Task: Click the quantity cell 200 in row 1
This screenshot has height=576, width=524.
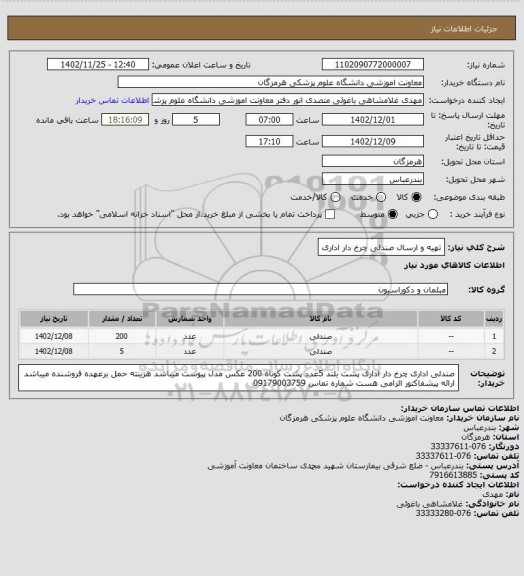Action: pyautogui.click(x=122, y=336)
